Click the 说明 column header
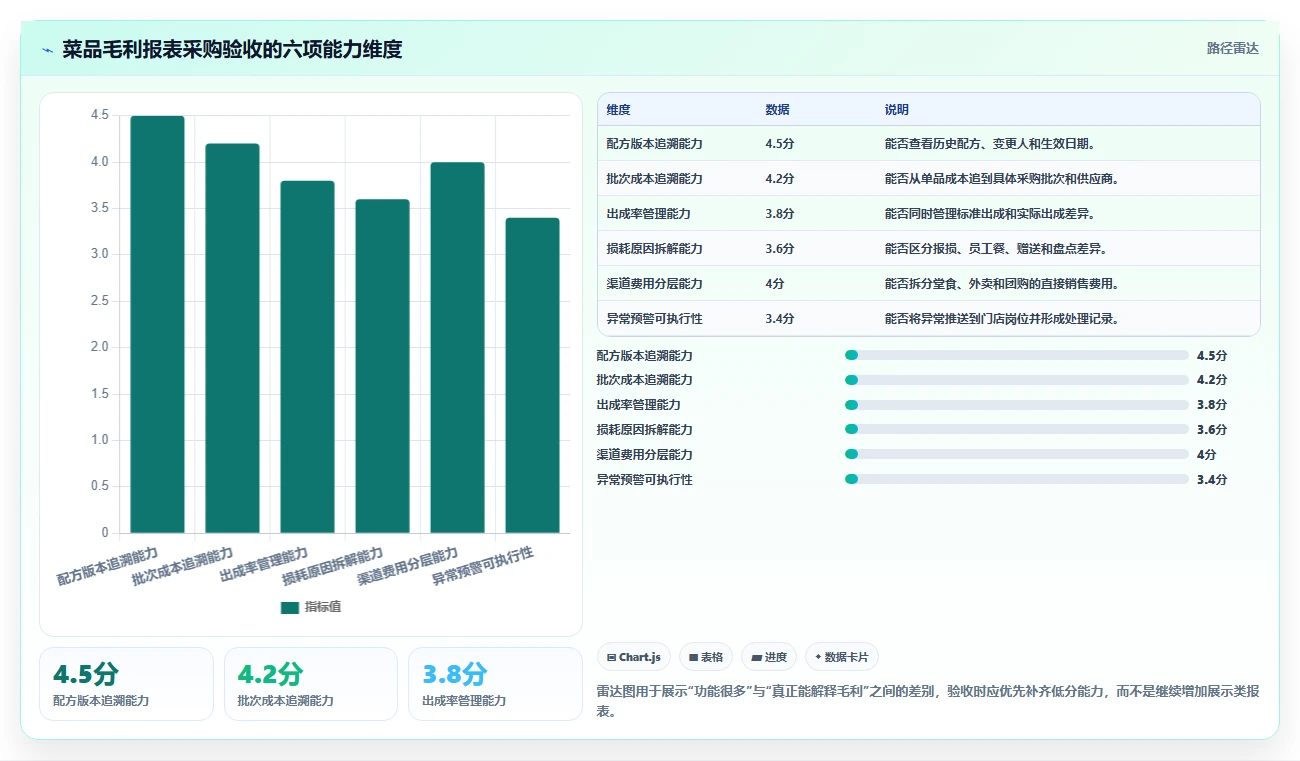The image size is (1300, 761). (x=896, y=110)
